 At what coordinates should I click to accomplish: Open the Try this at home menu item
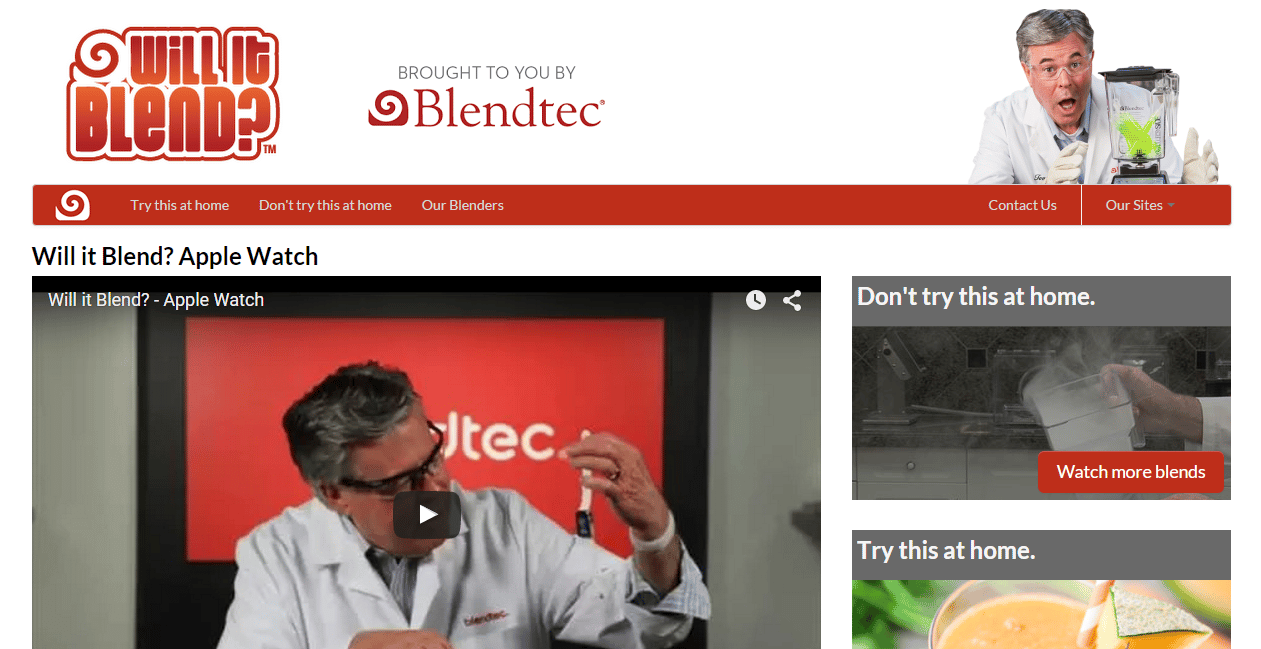point(180,205)
